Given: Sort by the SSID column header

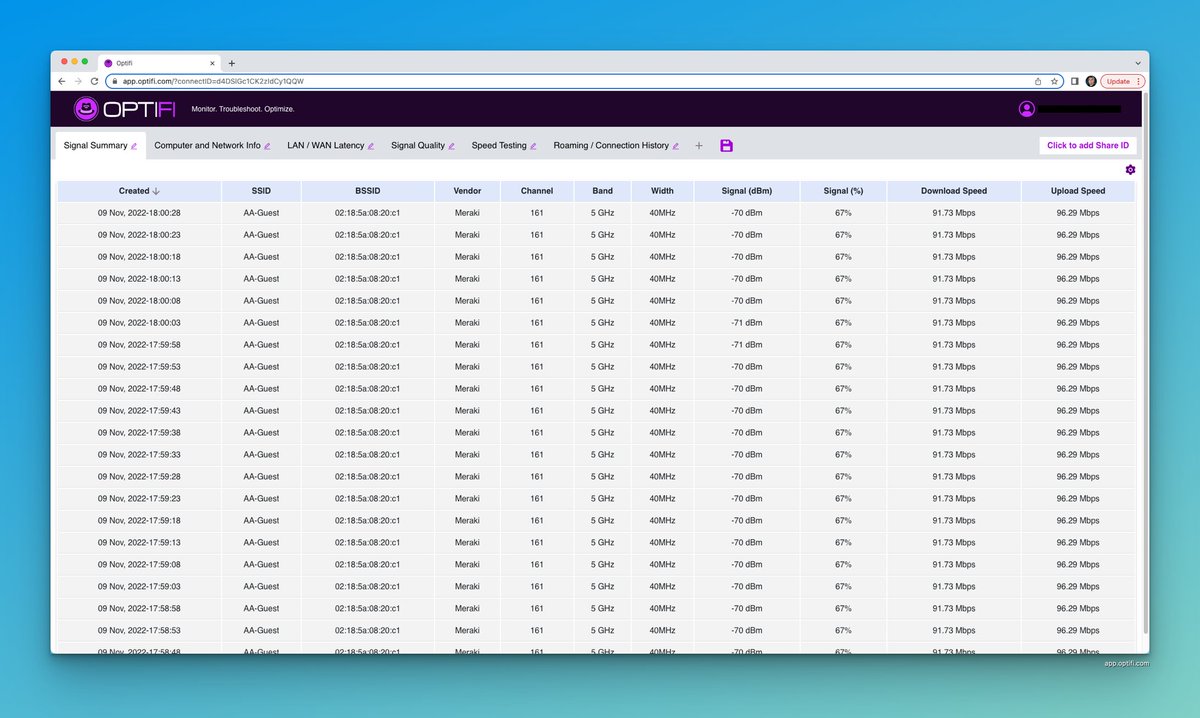Looking at the screenshot, I should tap(261, 191).
